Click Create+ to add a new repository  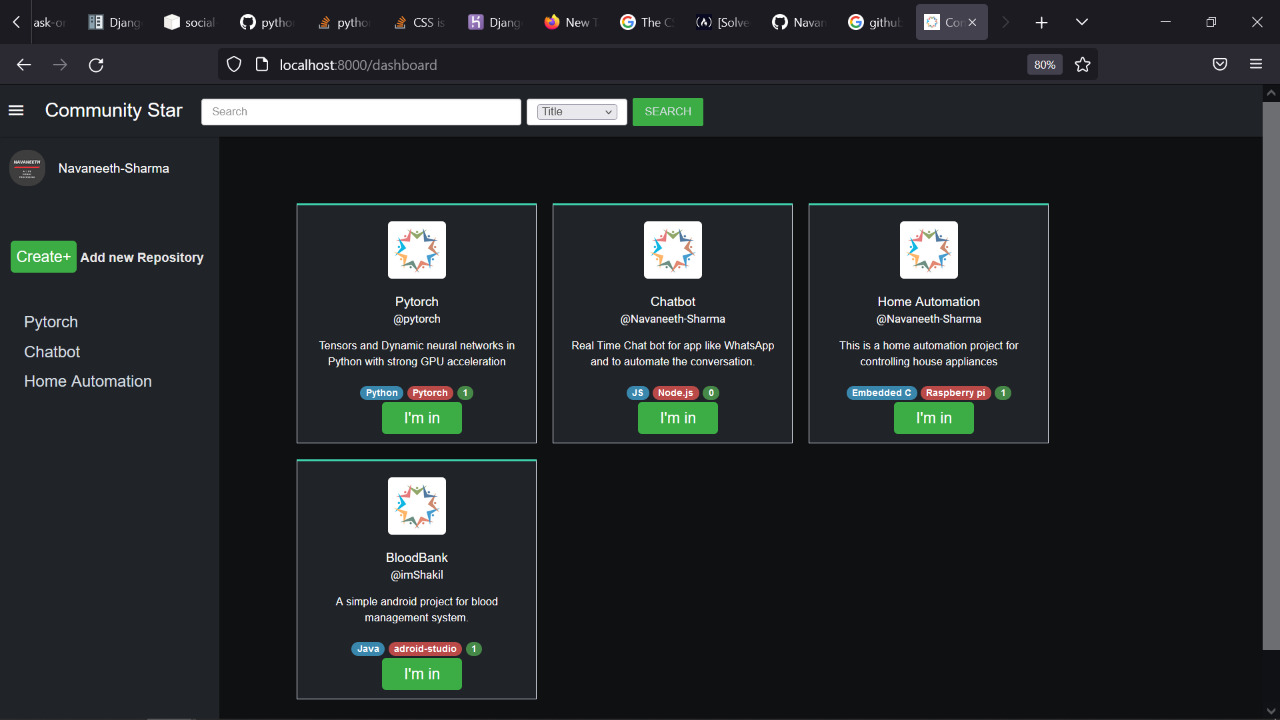43,256
